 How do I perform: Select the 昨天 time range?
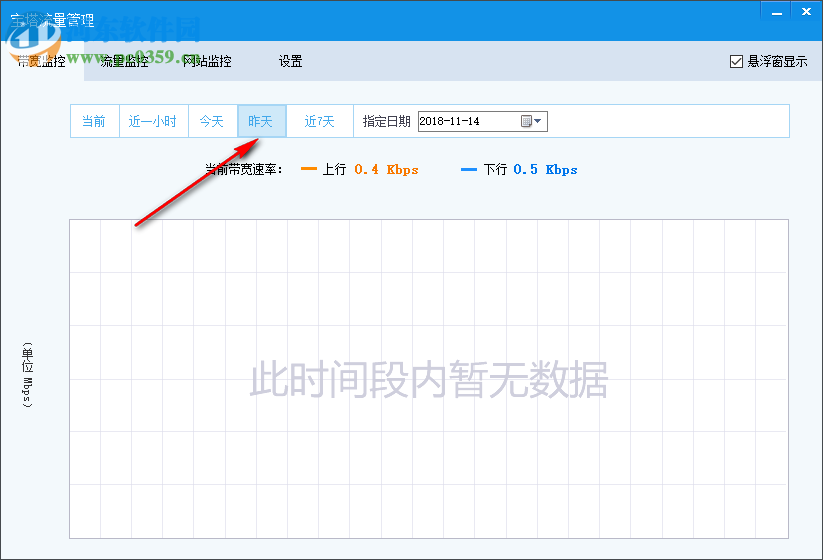click(x=261, y=121)
